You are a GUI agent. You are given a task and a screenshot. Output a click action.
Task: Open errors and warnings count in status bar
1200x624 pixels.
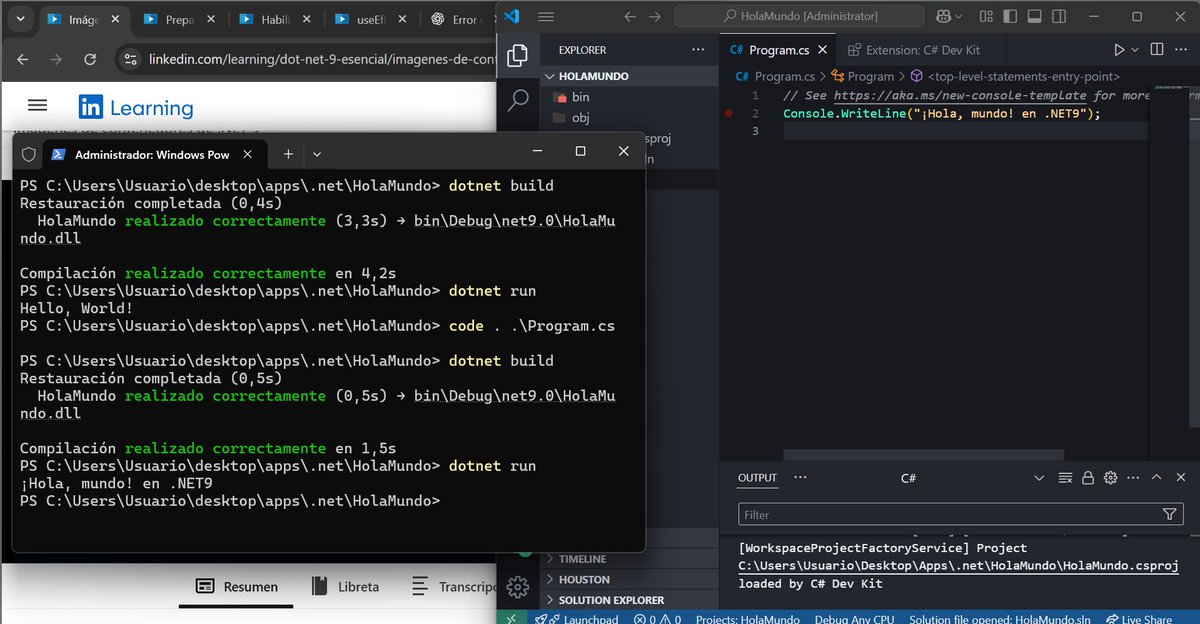[658, 619]
